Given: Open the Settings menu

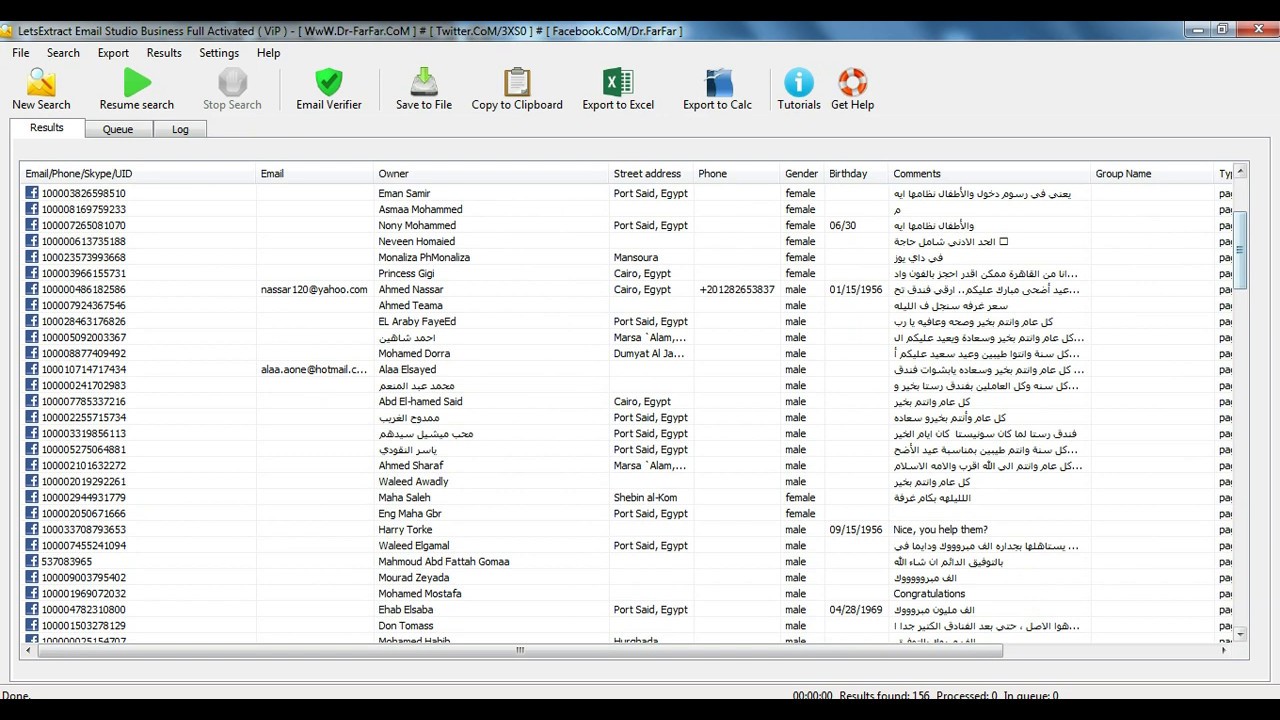Looking at the screenshot, I should click(x=219, y=53).
